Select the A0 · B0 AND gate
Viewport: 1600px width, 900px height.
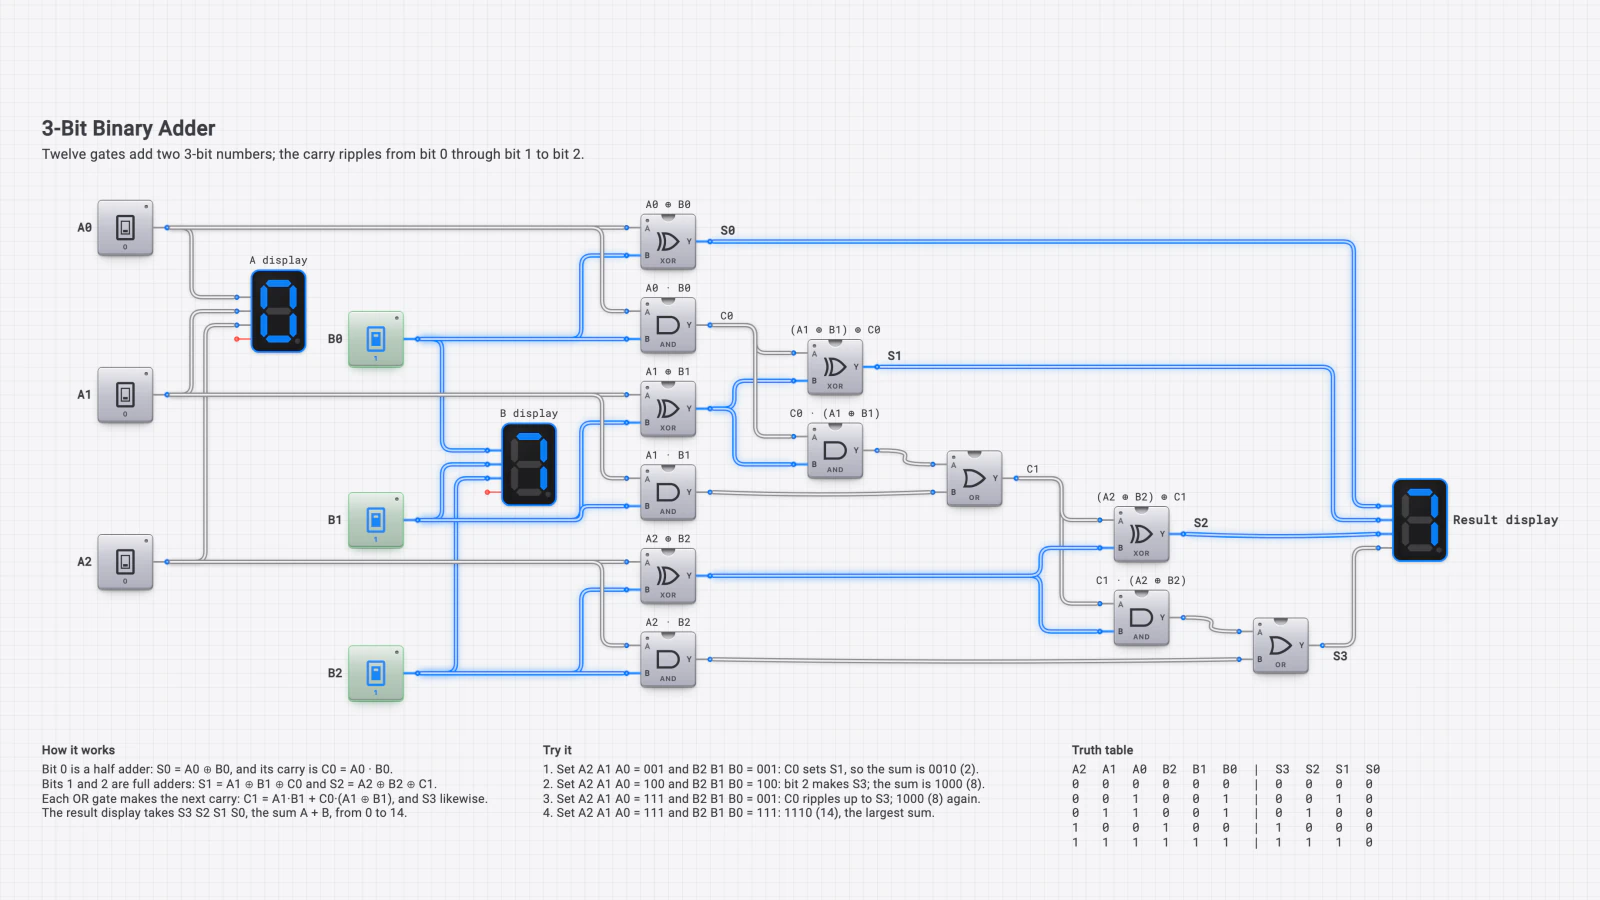point(668,325)
